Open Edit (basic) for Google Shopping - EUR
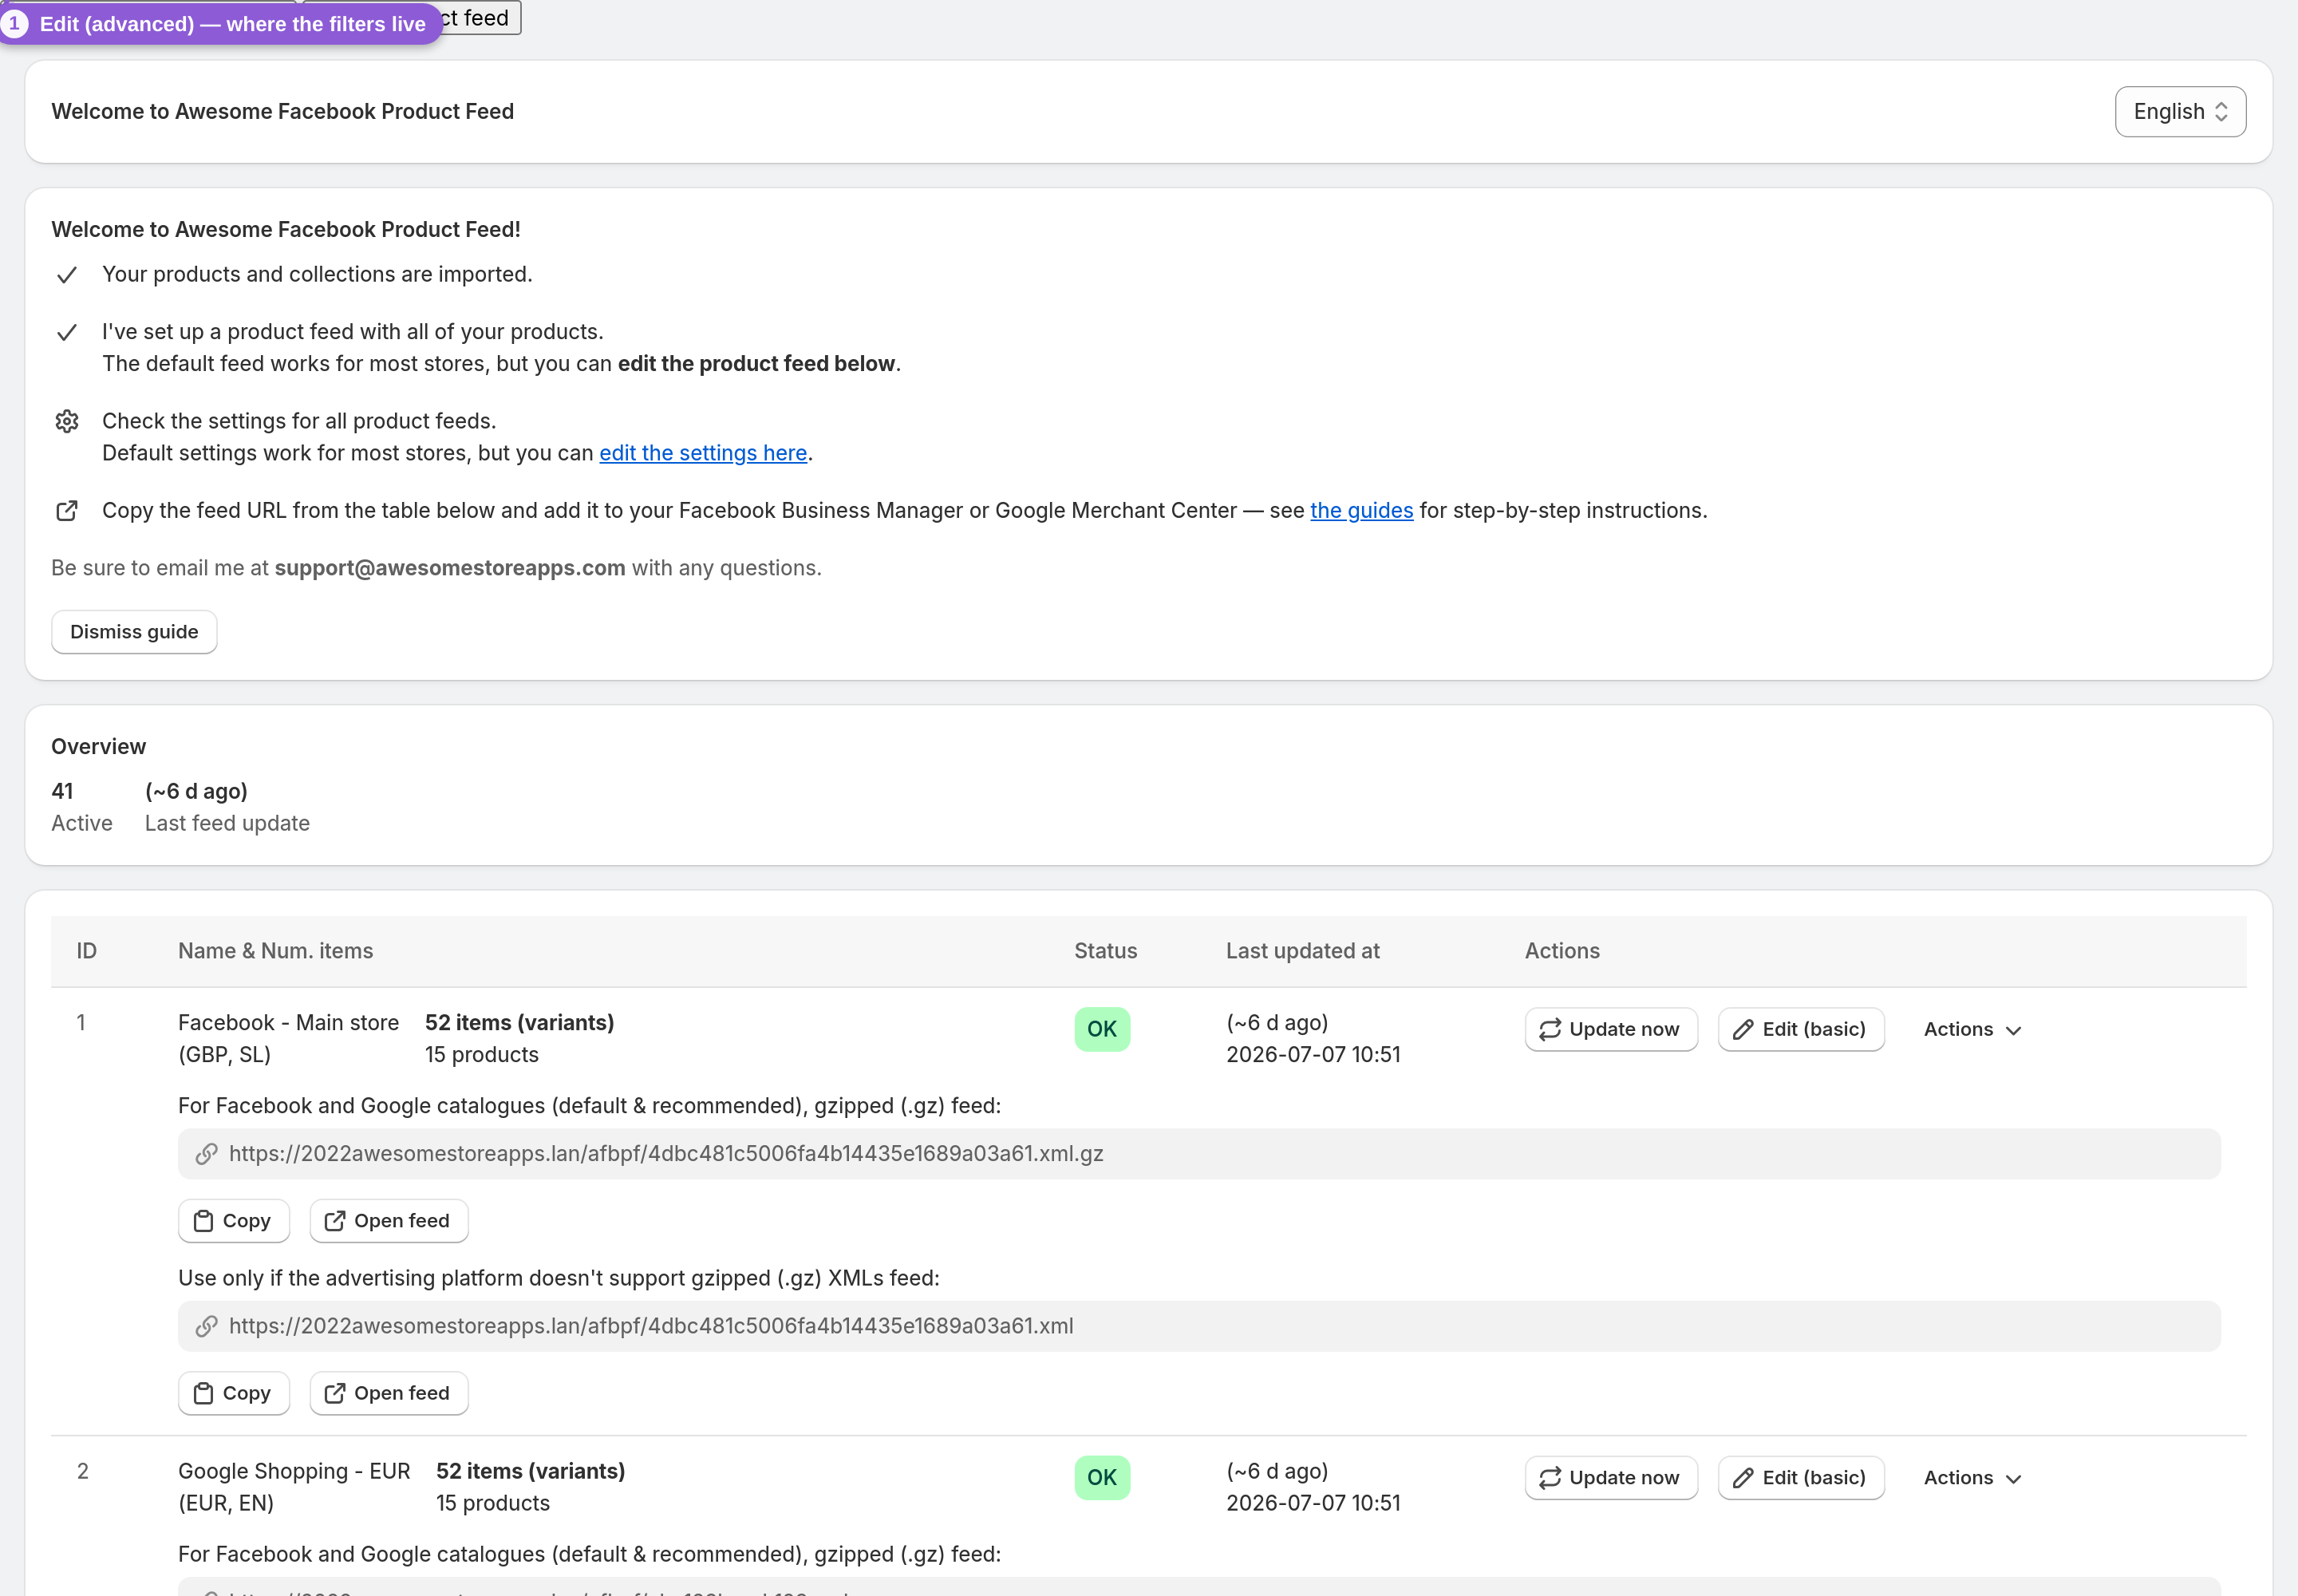Viewport: 2298px width, 1596px height. coord(1801,1478)
